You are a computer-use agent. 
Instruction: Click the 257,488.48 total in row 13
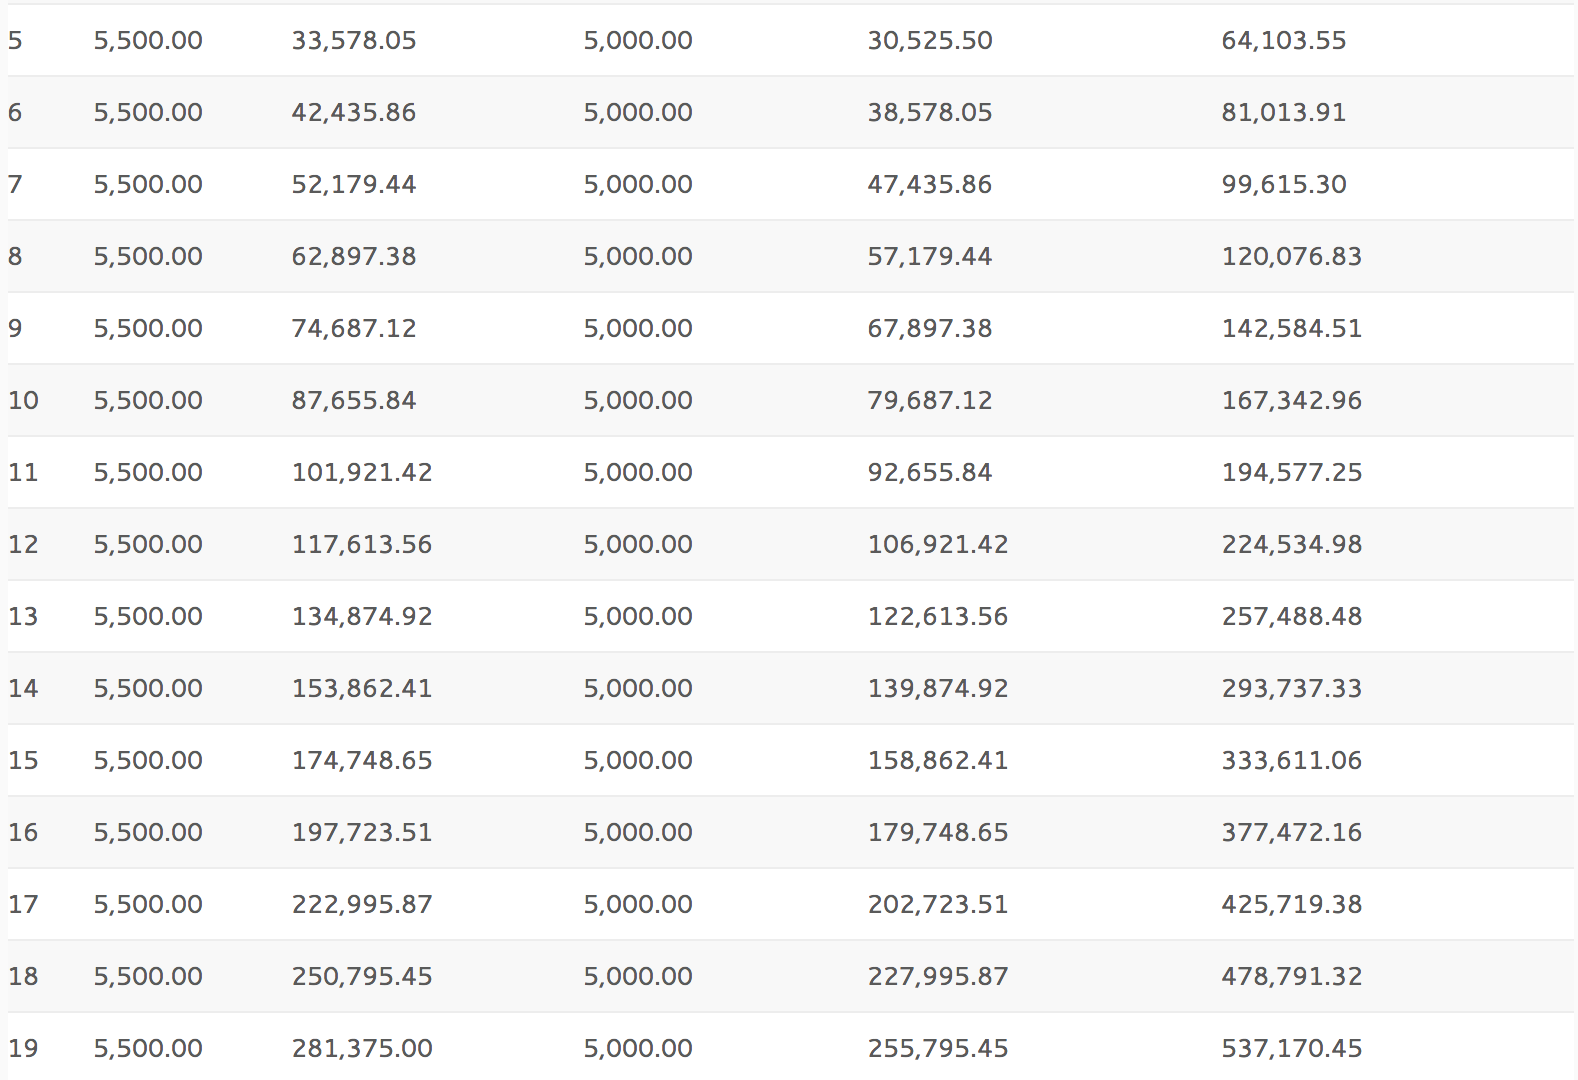pyautogui.click(x=1292, y=616)
